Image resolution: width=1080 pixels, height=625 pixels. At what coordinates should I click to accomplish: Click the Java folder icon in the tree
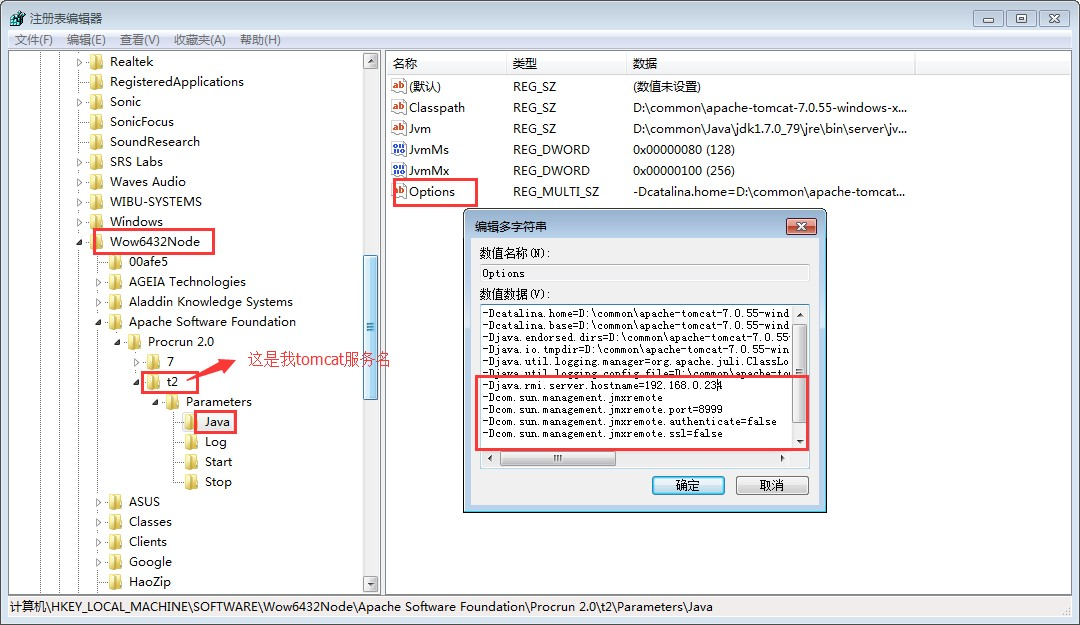pyautogui.click(x=191, y=422)
